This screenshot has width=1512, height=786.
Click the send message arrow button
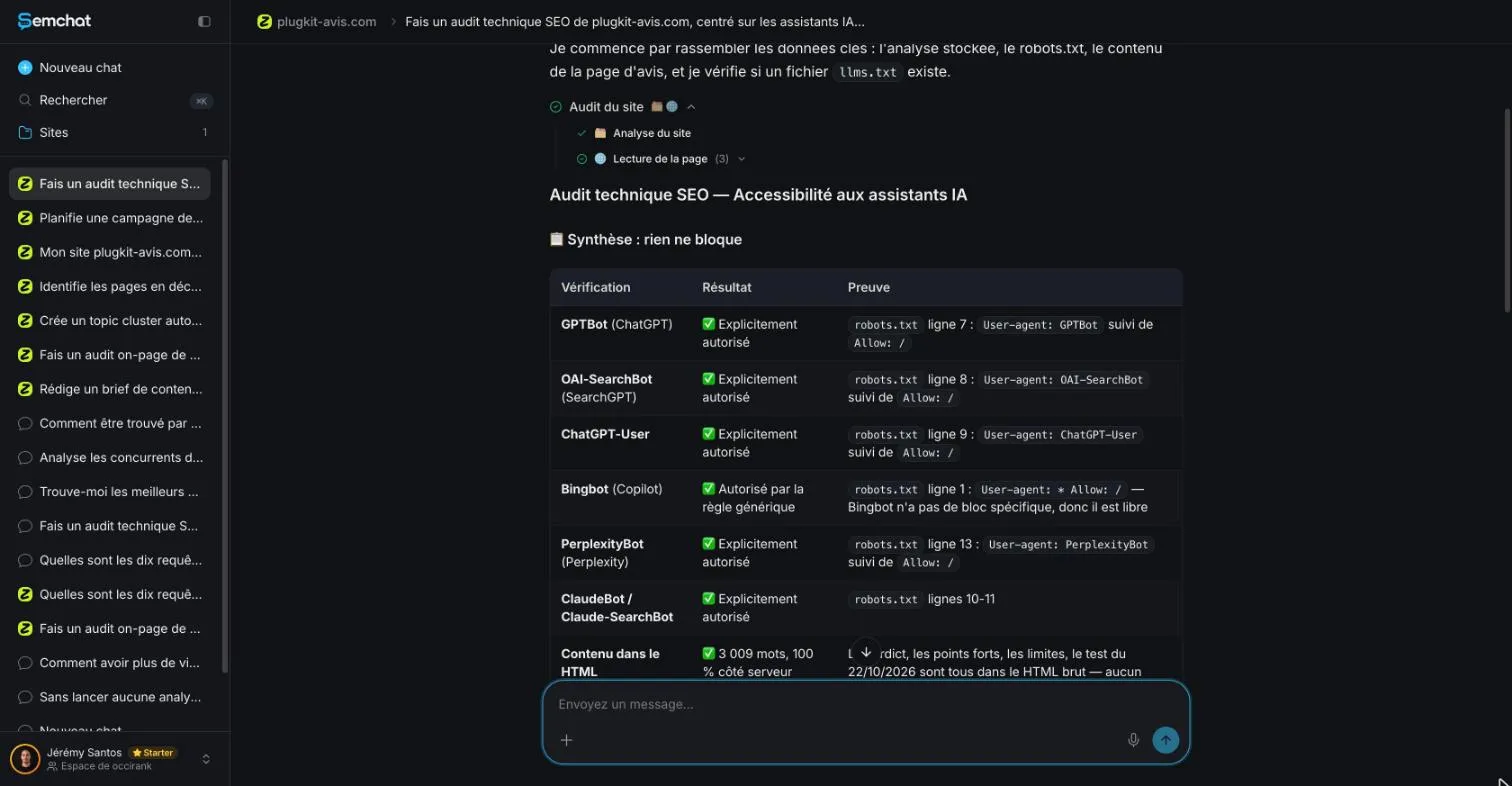click(1166, 740)
